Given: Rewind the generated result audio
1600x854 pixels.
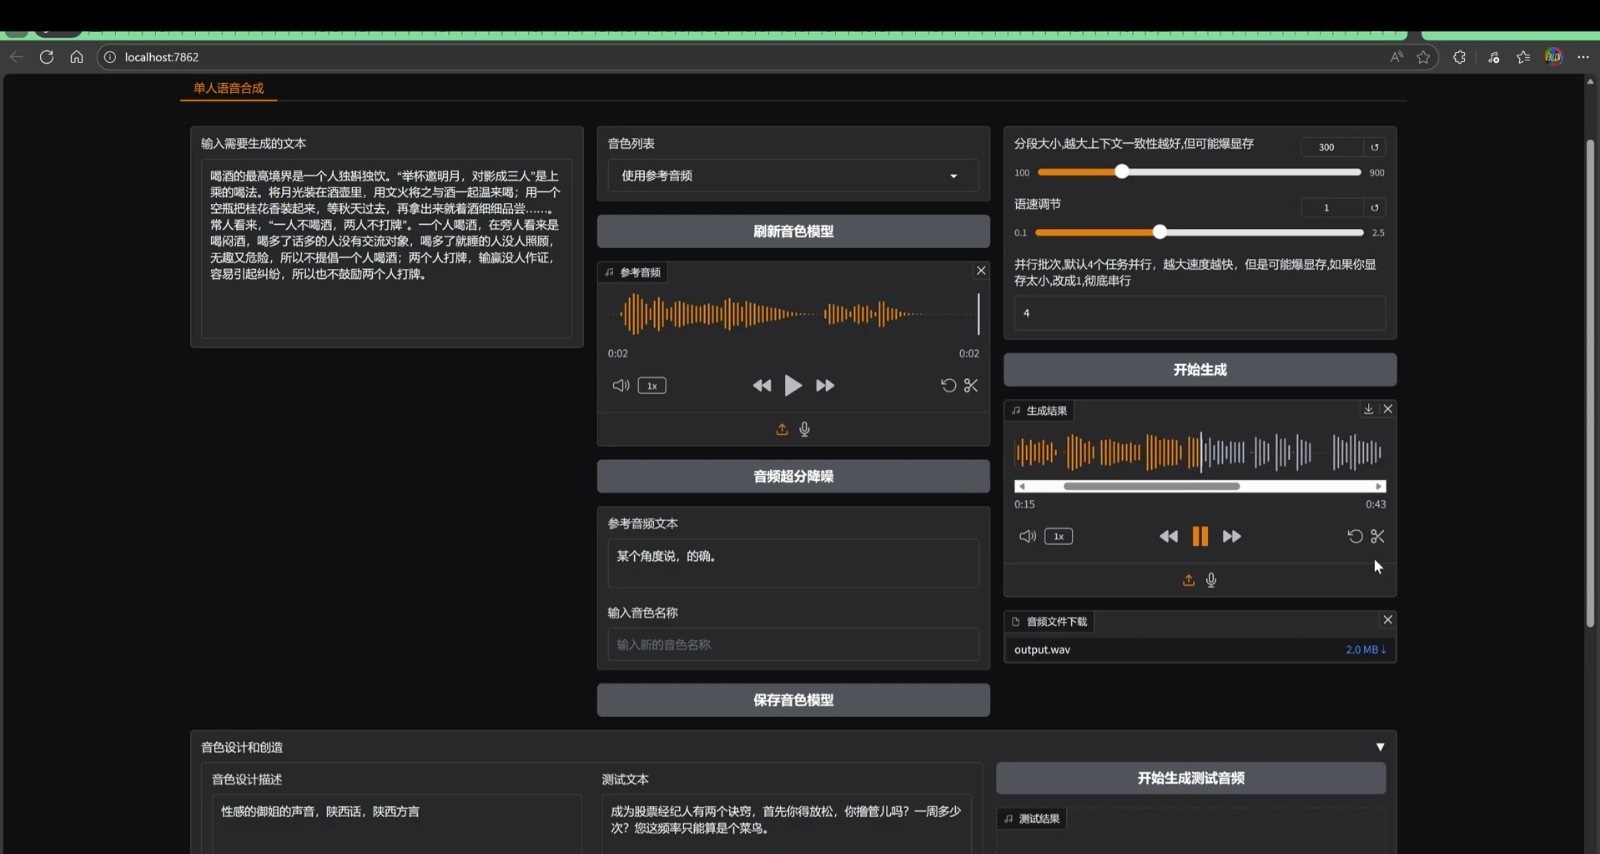Looking at the screenshot, I should pyautogui.click(x=1168, y=536).
